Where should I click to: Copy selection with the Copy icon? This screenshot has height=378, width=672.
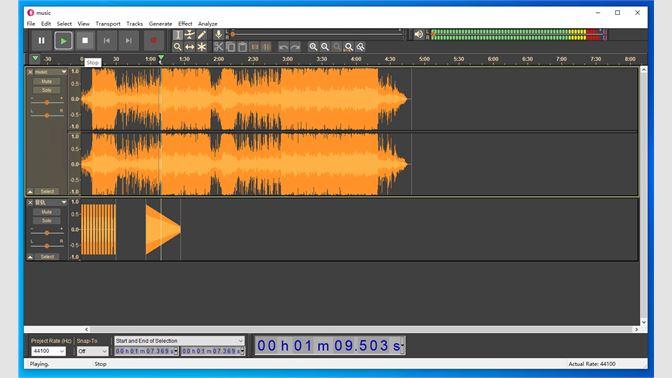(231, 47)
